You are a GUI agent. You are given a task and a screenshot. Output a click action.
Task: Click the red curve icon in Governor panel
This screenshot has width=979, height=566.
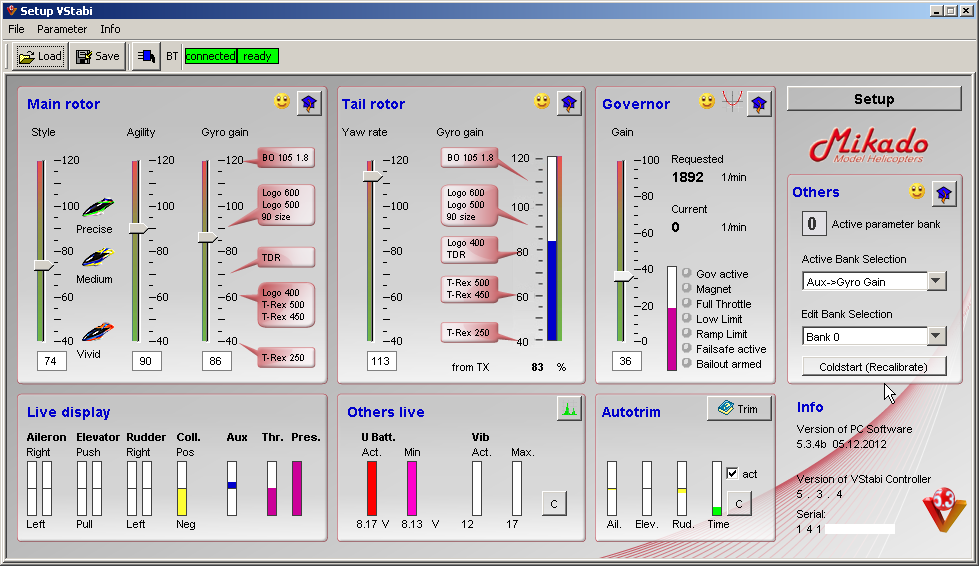[732, 102]
